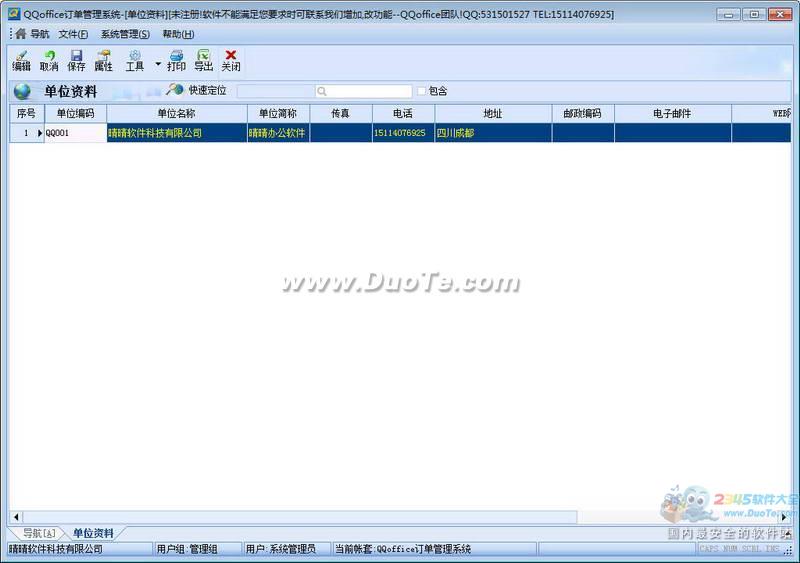Click the application icon in the title bar
The width and height of the screenshot is (800, 563).
tap(14, 14)
